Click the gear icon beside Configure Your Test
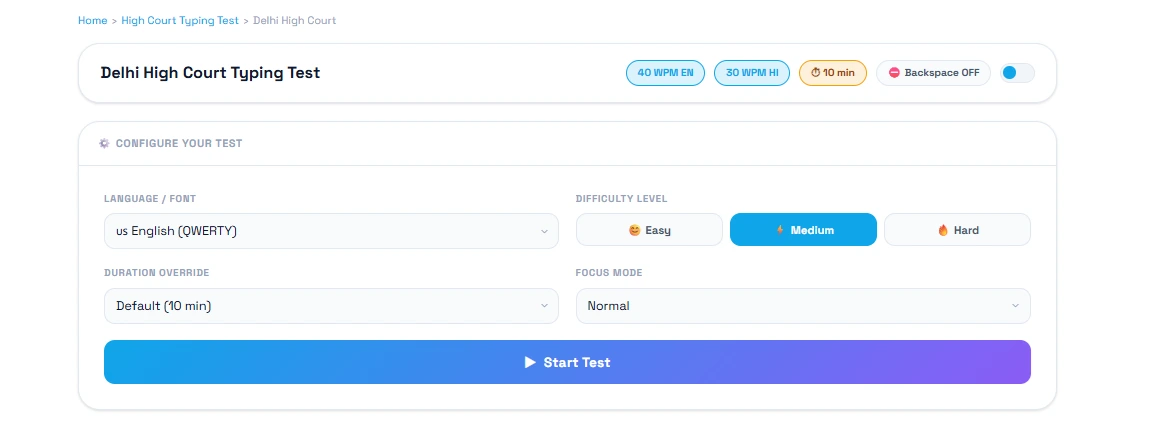 (104, 143)
